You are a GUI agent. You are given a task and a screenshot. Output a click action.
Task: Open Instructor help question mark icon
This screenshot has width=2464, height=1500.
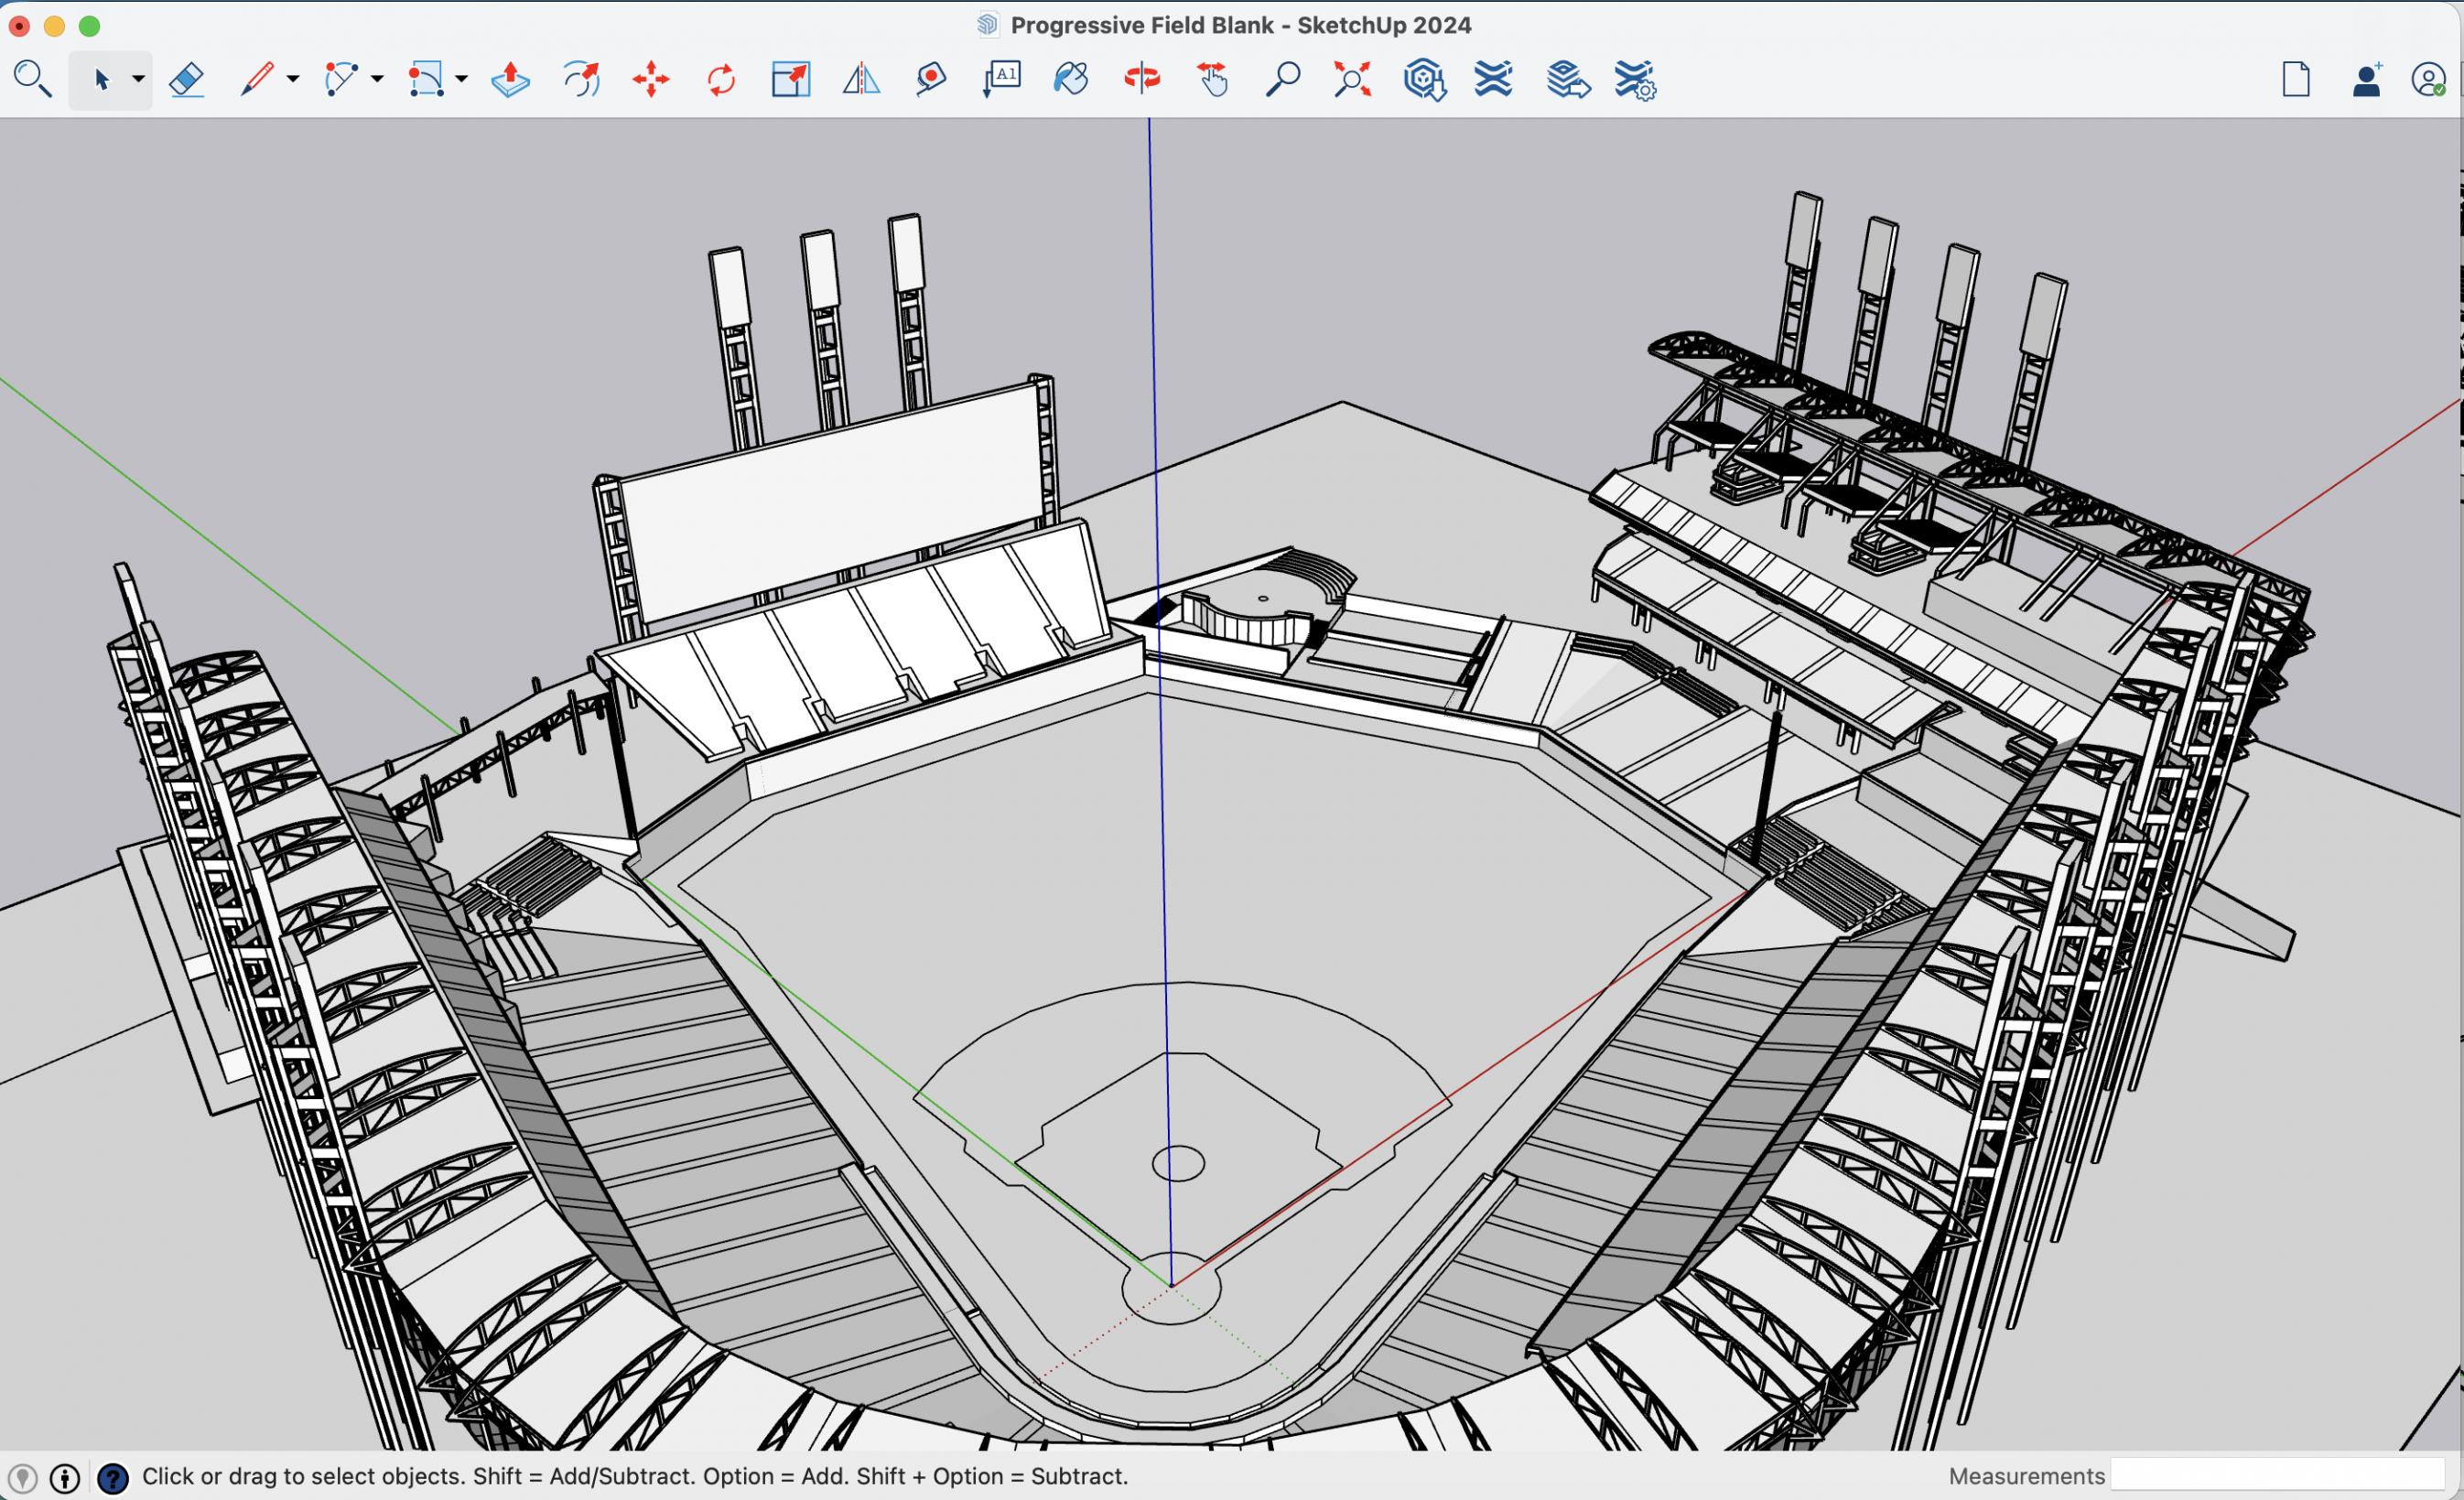113,1477
